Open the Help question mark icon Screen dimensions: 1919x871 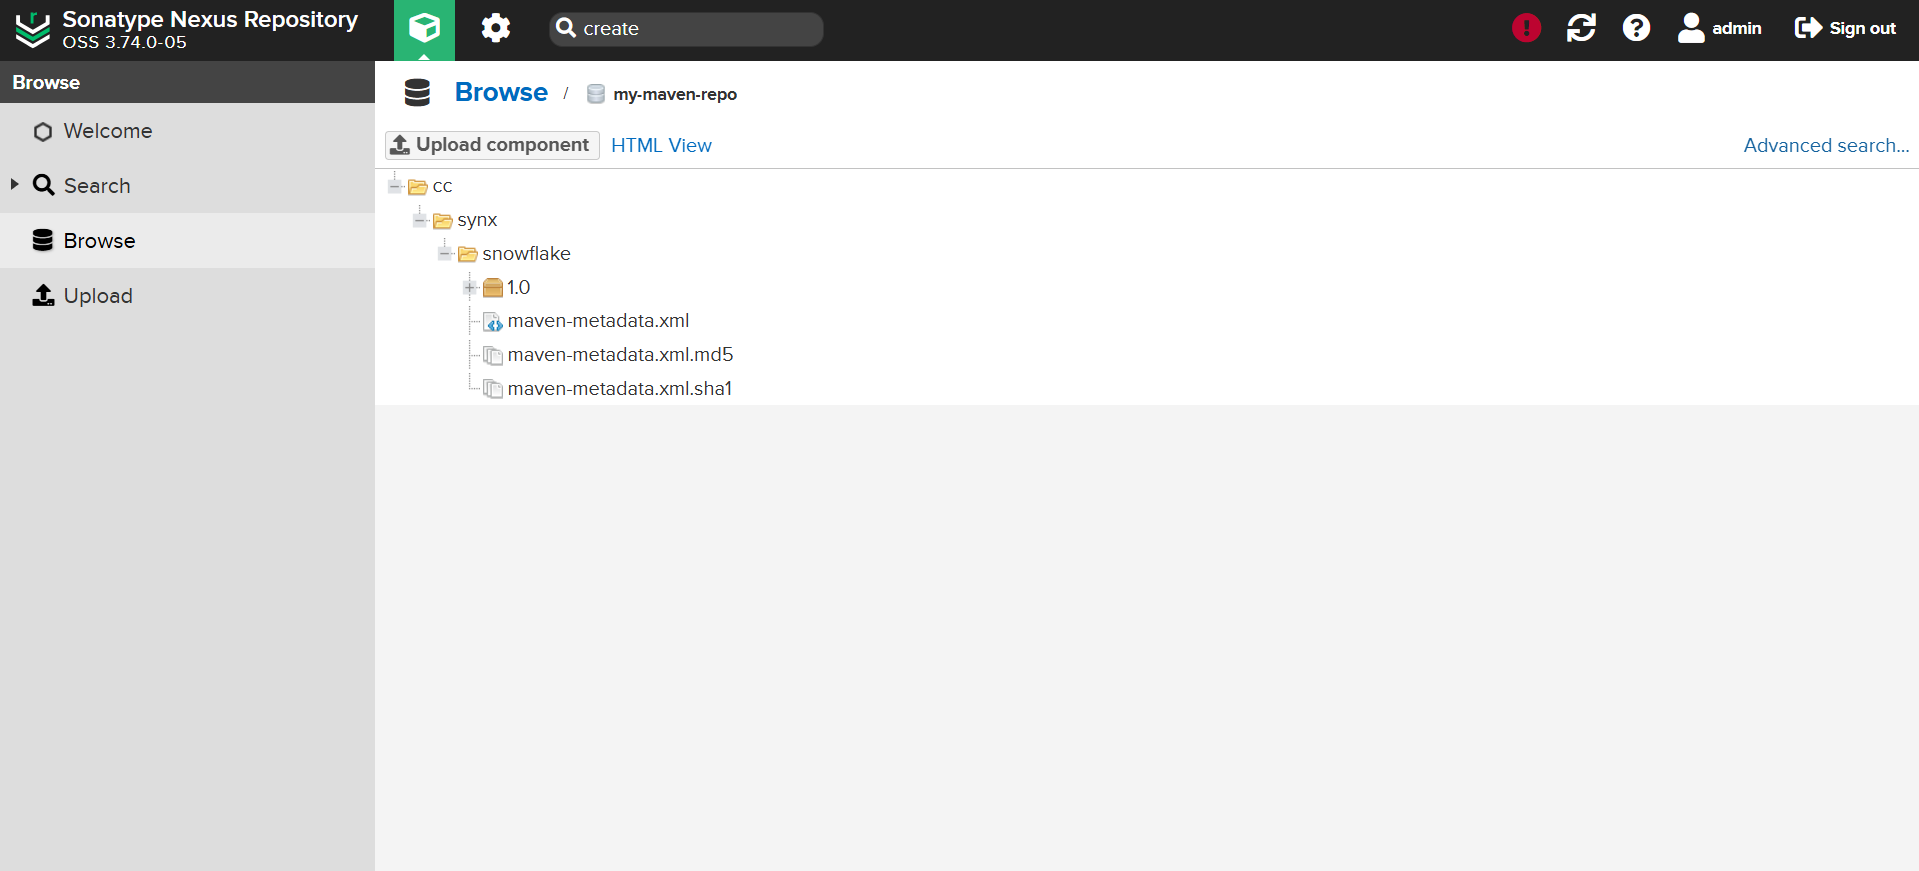tap(1636, 28)
